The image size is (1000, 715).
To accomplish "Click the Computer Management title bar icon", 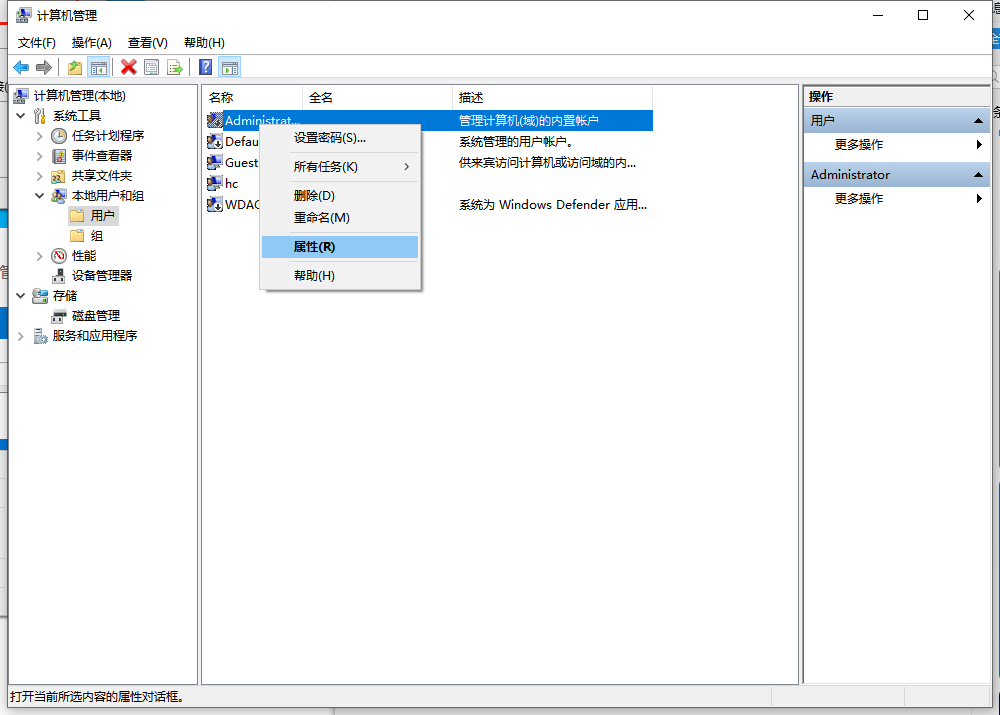I will tap(24, 15).
